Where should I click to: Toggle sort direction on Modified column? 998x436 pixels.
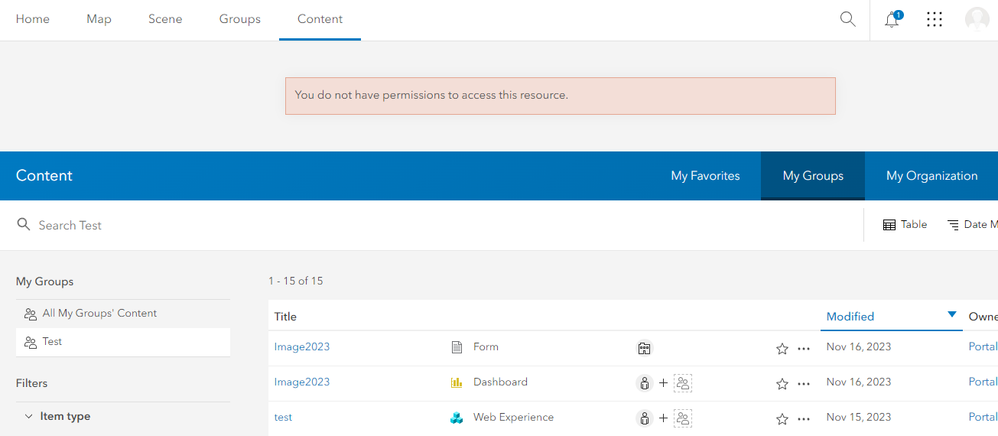click(x=951, y=315)
